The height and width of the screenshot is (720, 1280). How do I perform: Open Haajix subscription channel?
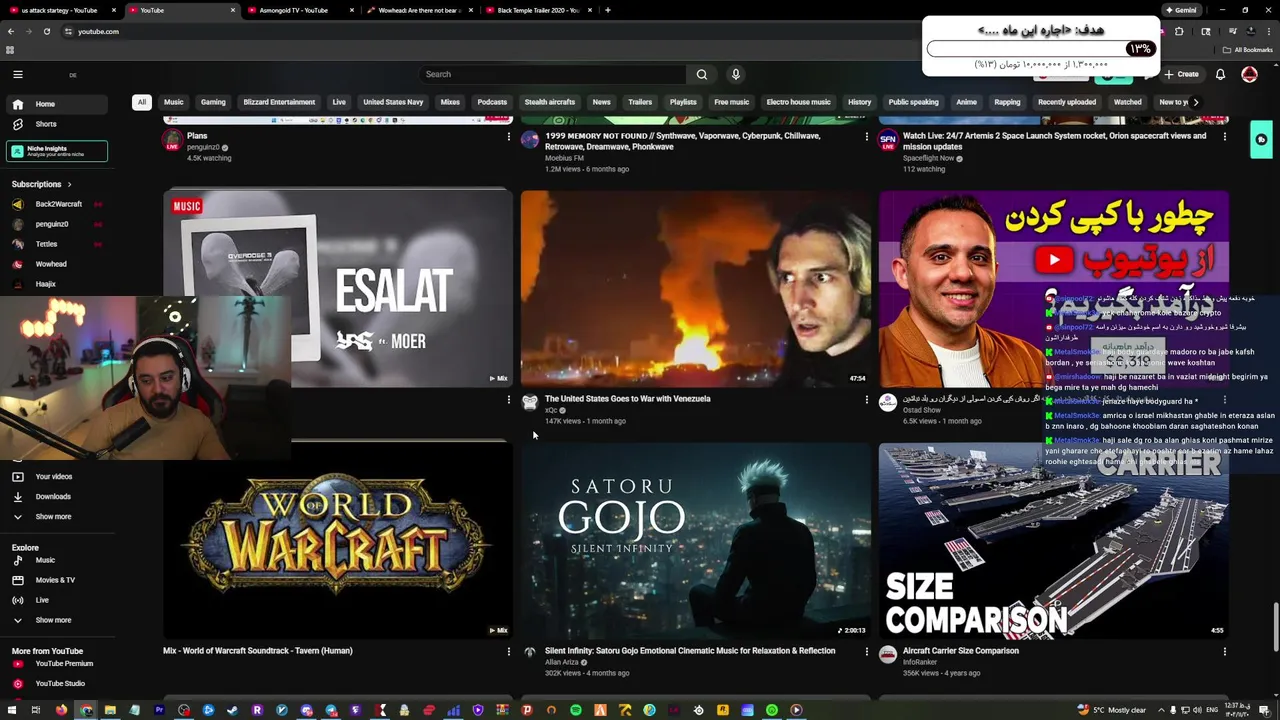(x=58, y=284)
